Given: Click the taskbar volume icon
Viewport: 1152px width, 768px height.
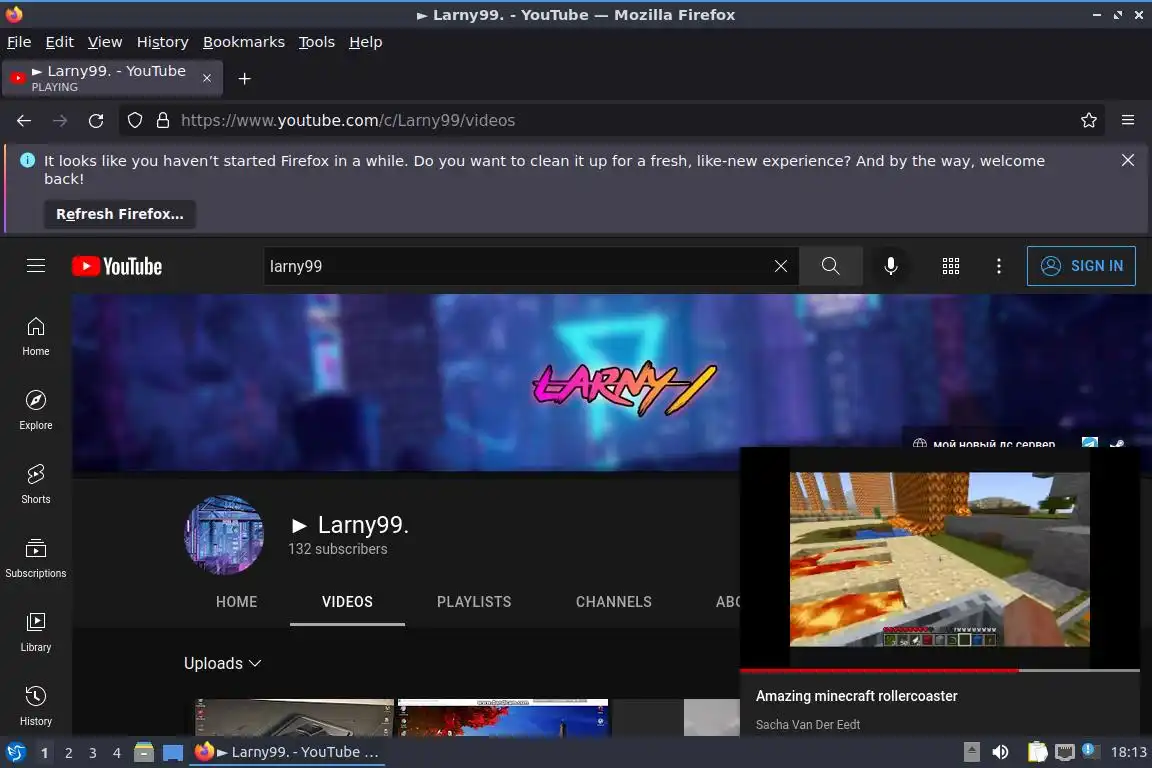Looking at the screenshot, I should pos(1000,752).
